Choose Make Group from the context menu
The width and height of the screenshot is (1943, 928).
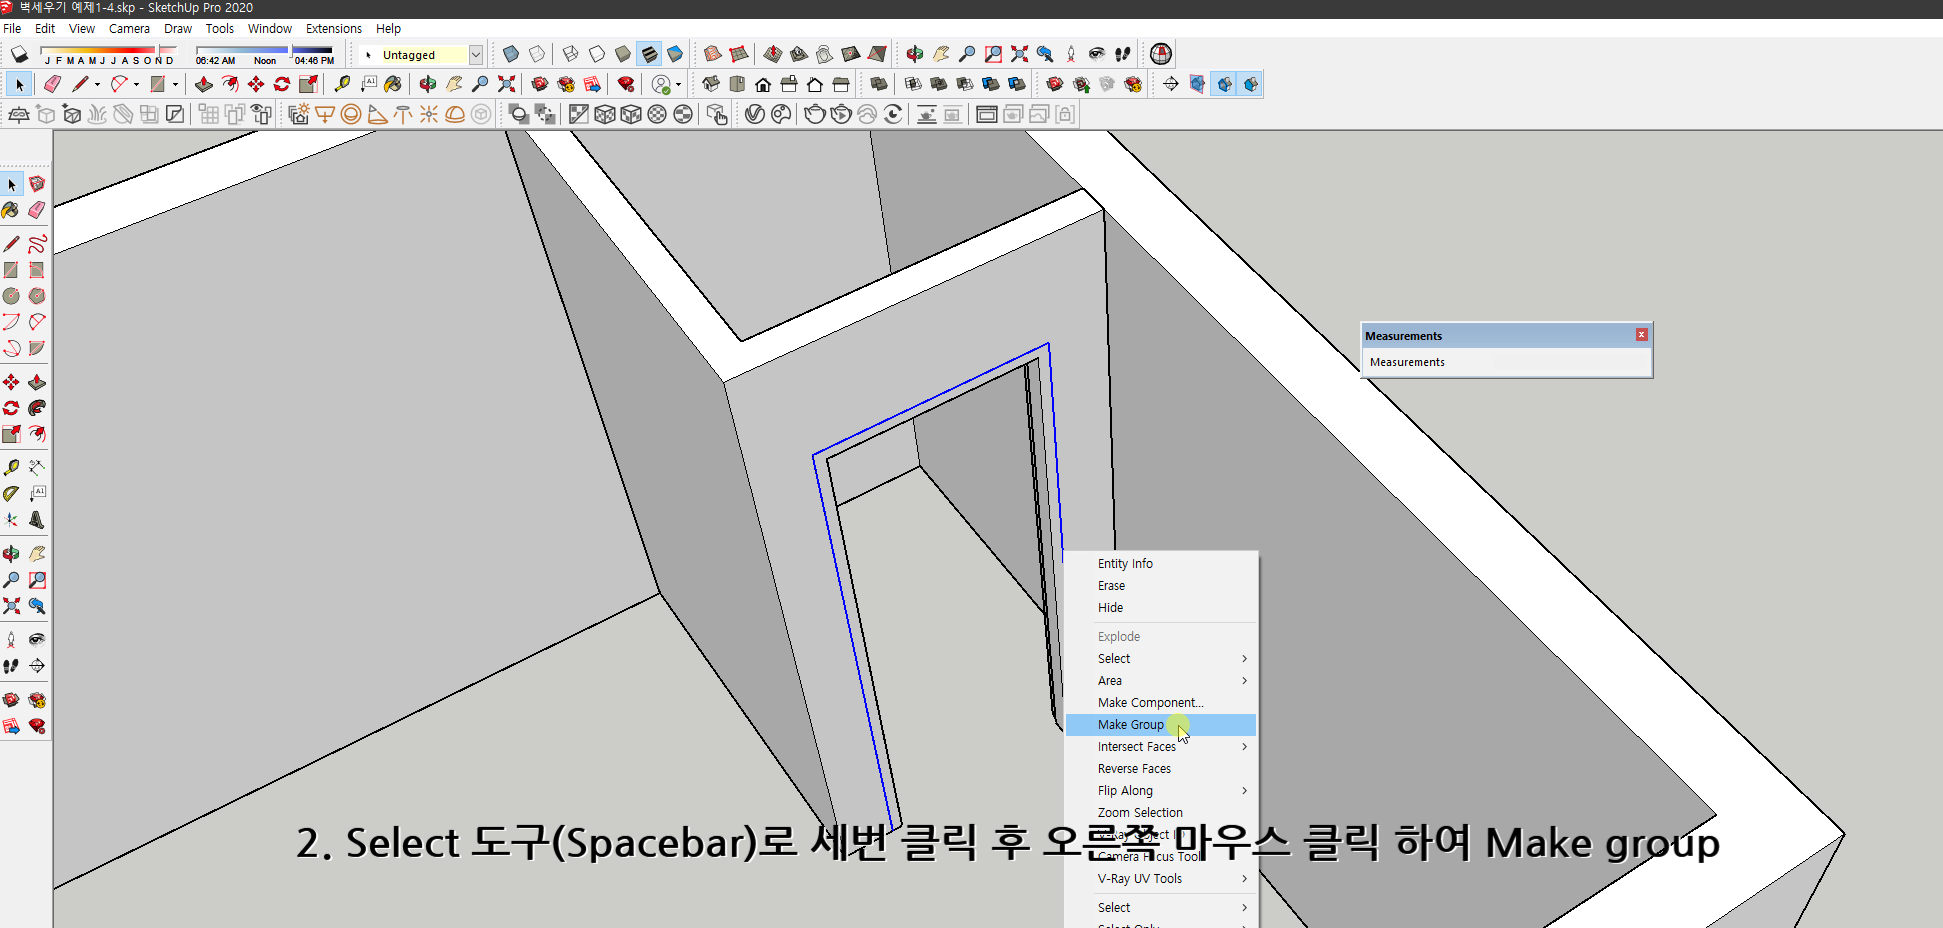1130,724
